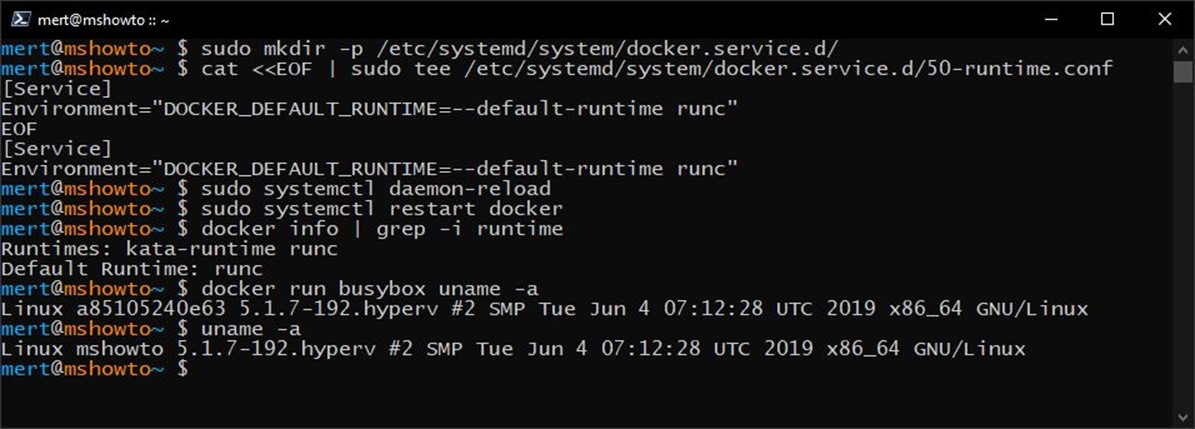
Task: Click the standalone EOF line
Action: [x=20, y=128]
